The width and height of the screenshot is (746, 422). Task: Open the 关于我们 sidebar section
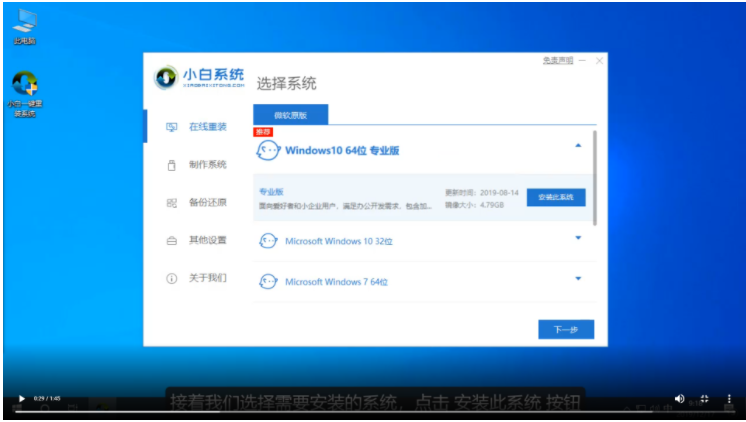click(196, 278)
